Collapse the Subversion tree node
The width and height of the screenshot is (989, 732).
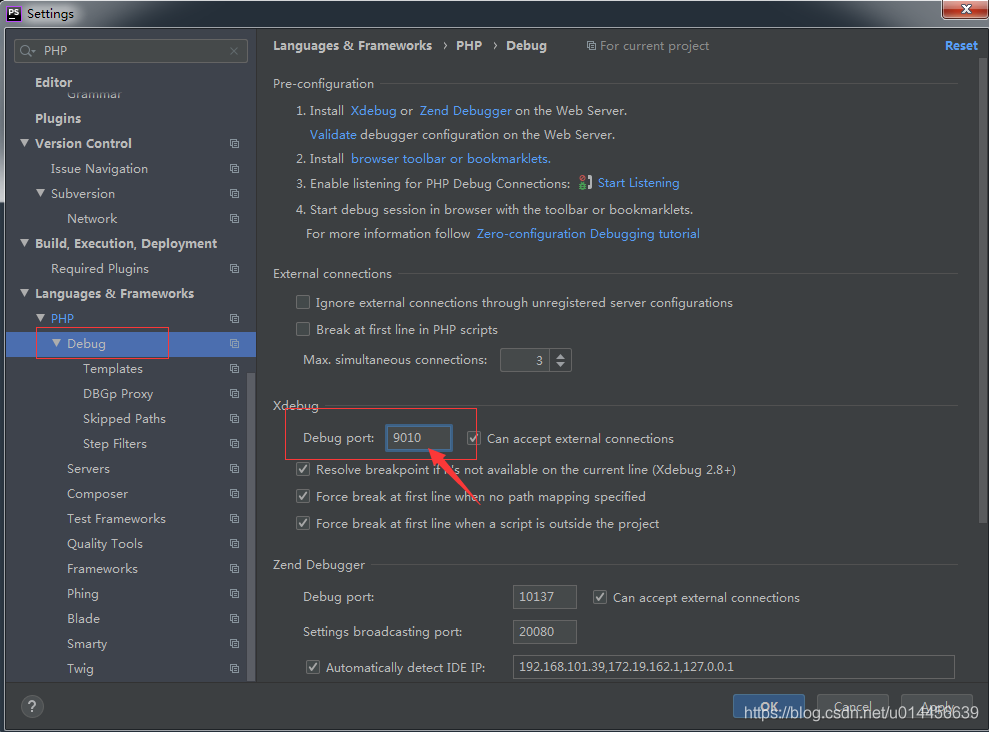pyautogui.click(x=41, y=193)
